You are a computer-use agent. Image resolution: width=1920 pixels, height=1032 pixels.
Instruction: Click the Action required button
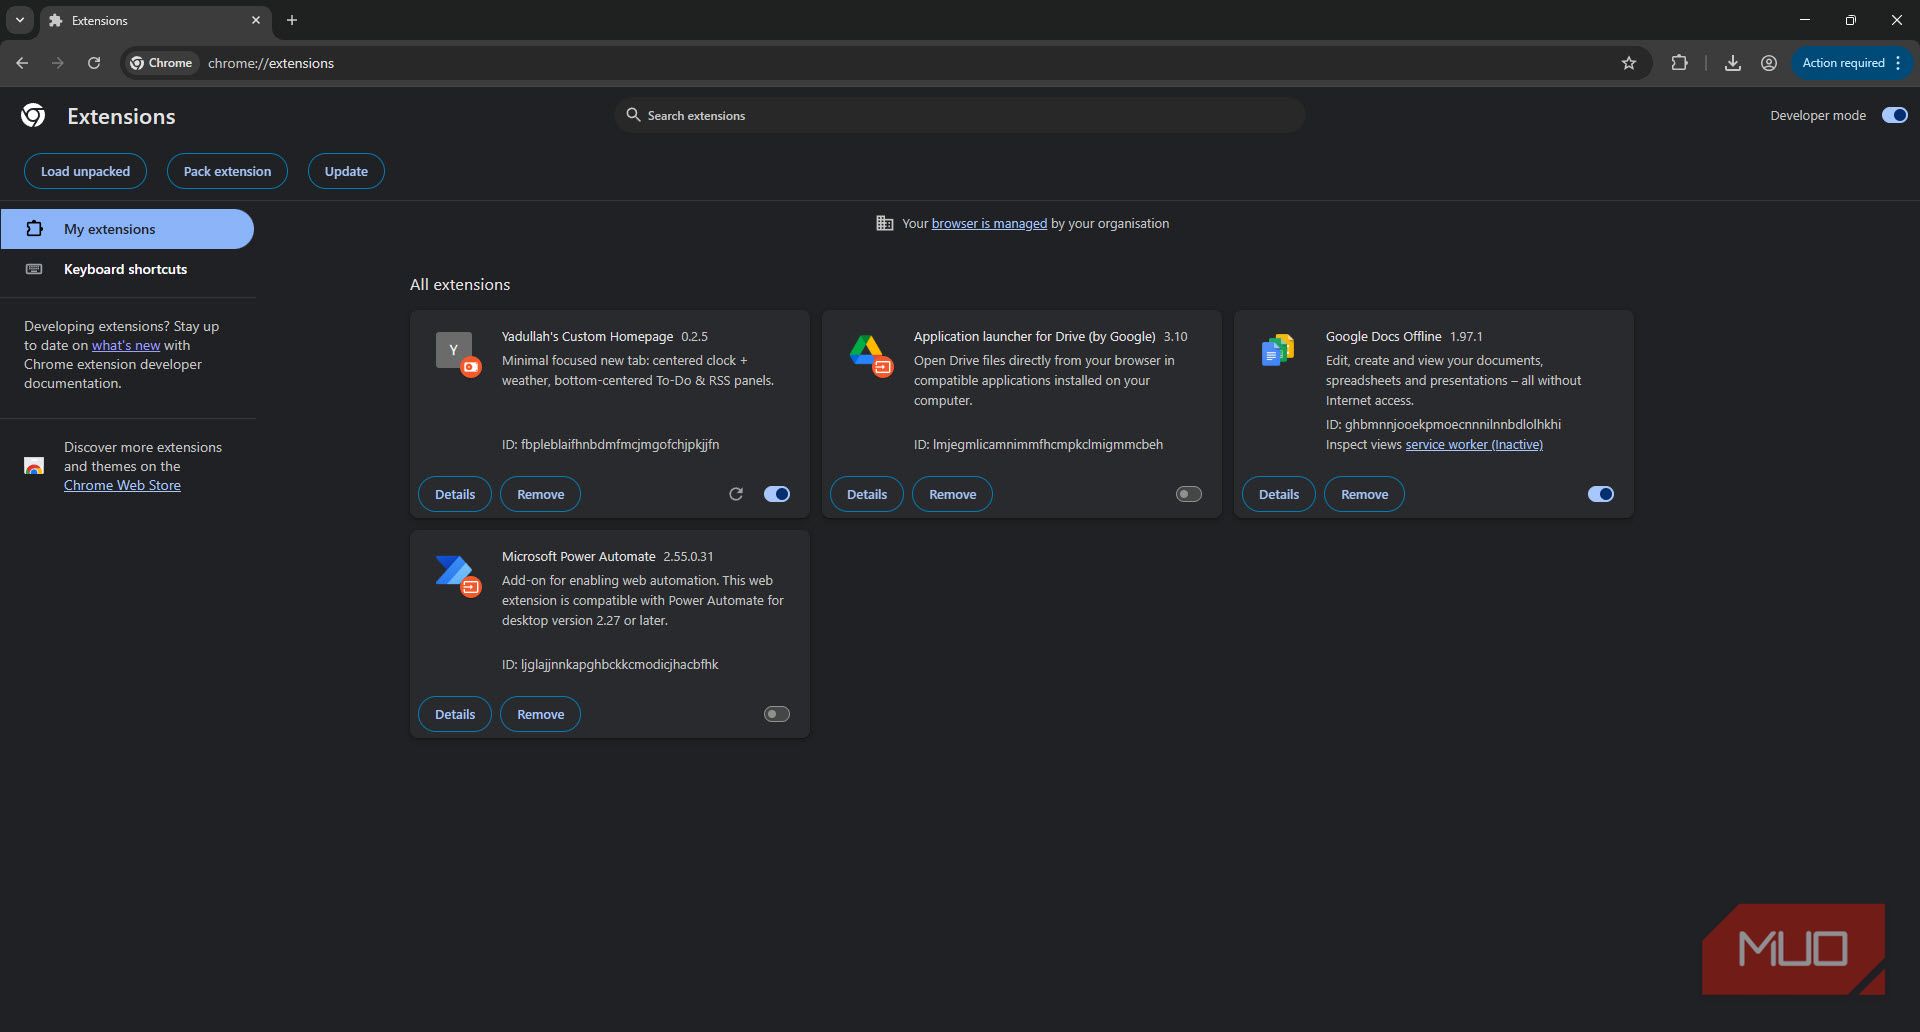click(x=1851, y=63)
